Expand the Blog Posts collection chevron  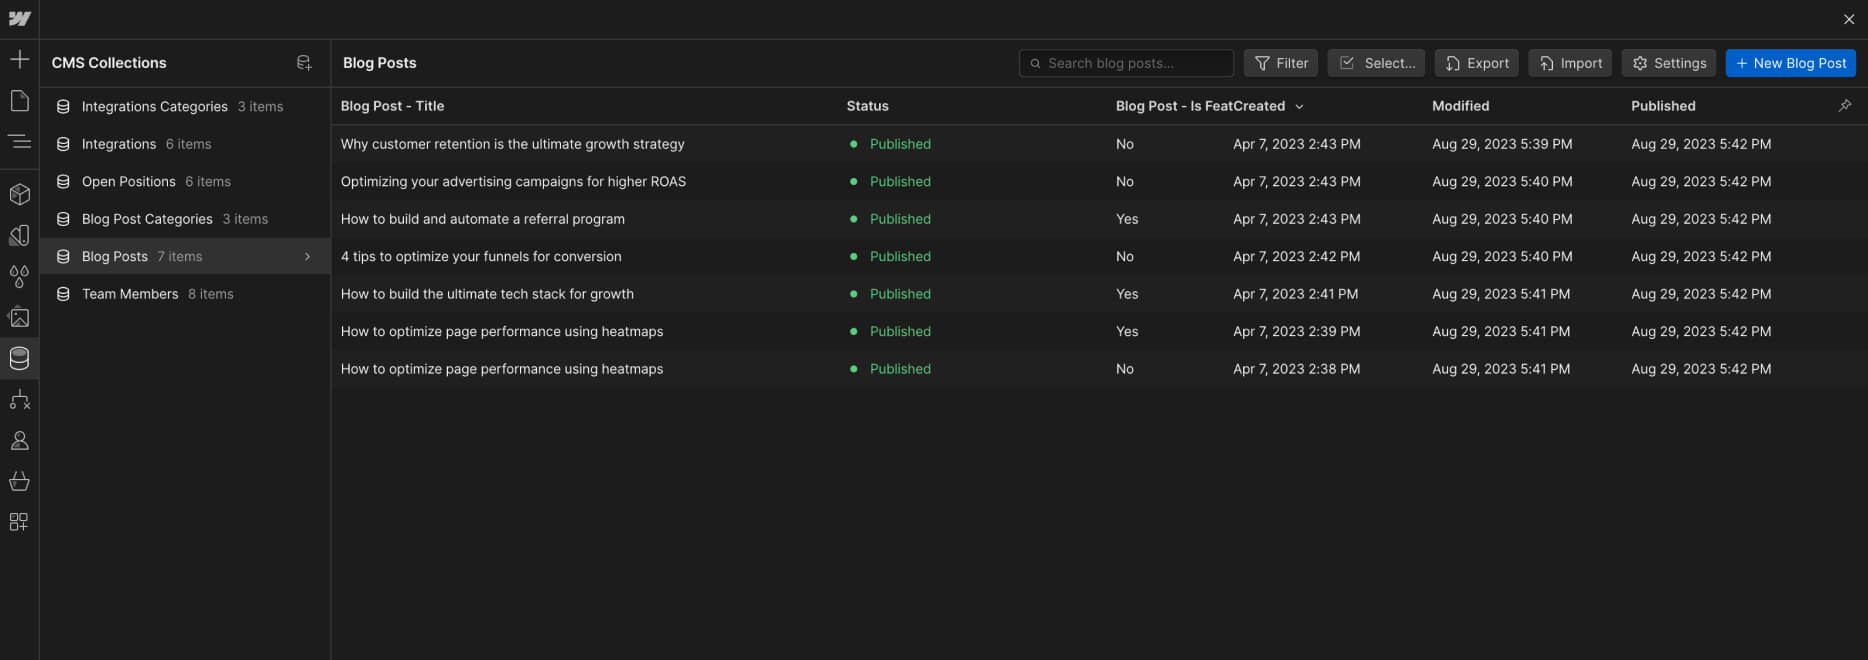pyautogui.click(x=307, y=257)
